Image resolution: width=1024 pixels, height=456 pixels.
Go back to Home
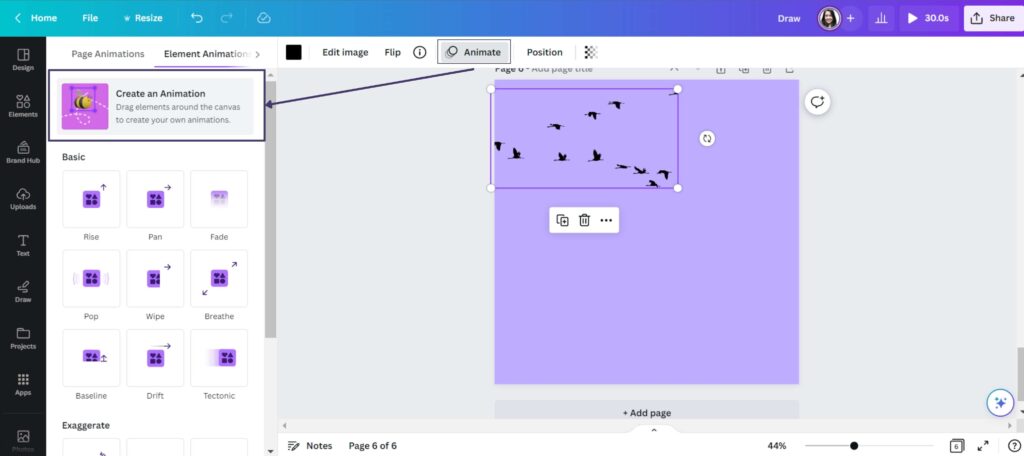coord(36,18)
